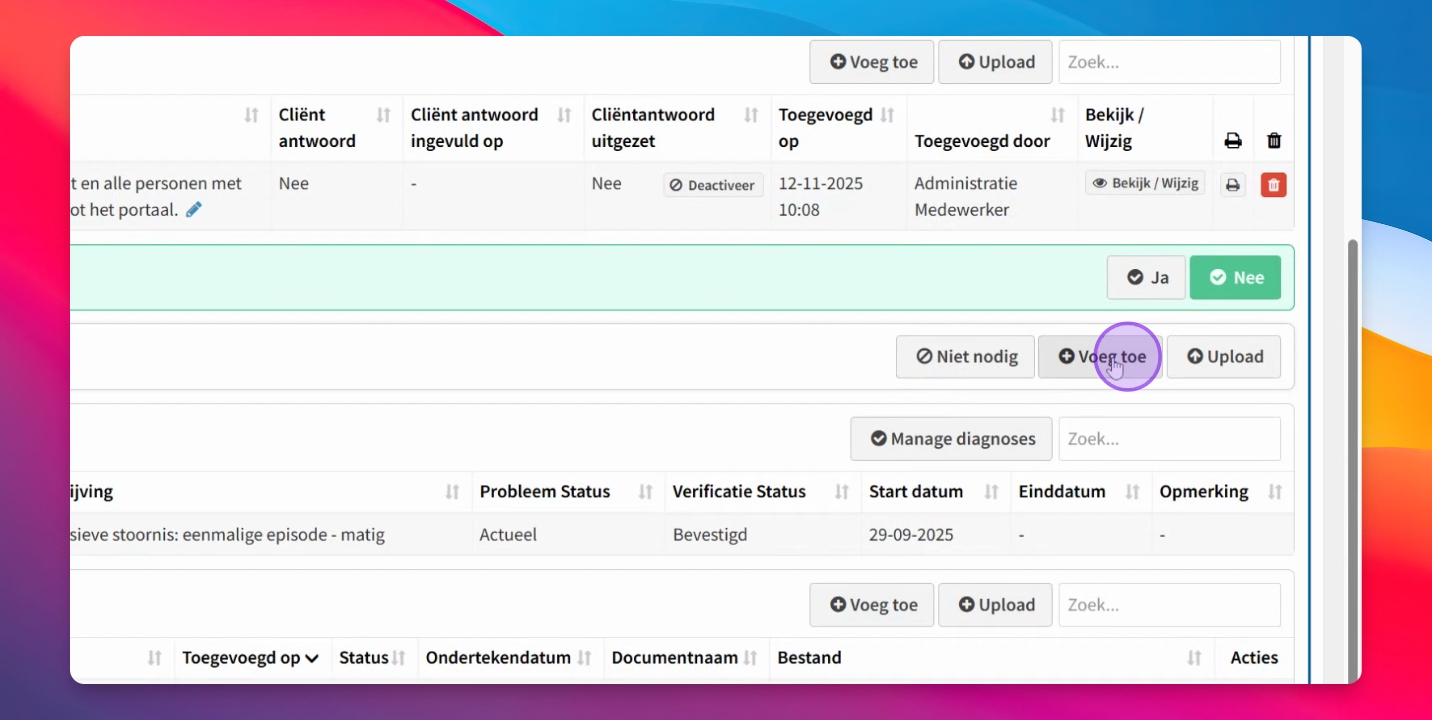The image size is (1432, 720).
Task: Click sort arrows of 'Toegevoegd op' beside 'Toegevoegd door'
Action: click(x=887, y=116)
